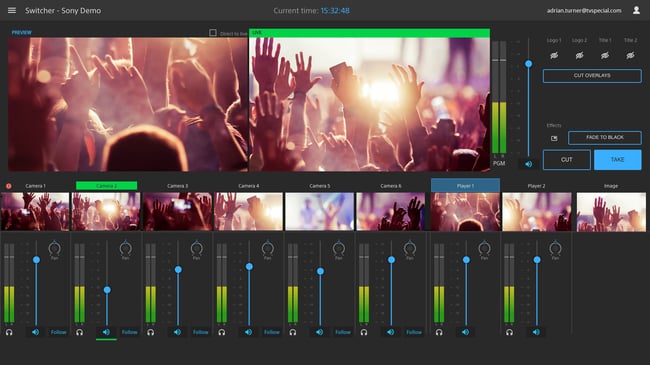Open the hamburger menu

click(12, 10)
